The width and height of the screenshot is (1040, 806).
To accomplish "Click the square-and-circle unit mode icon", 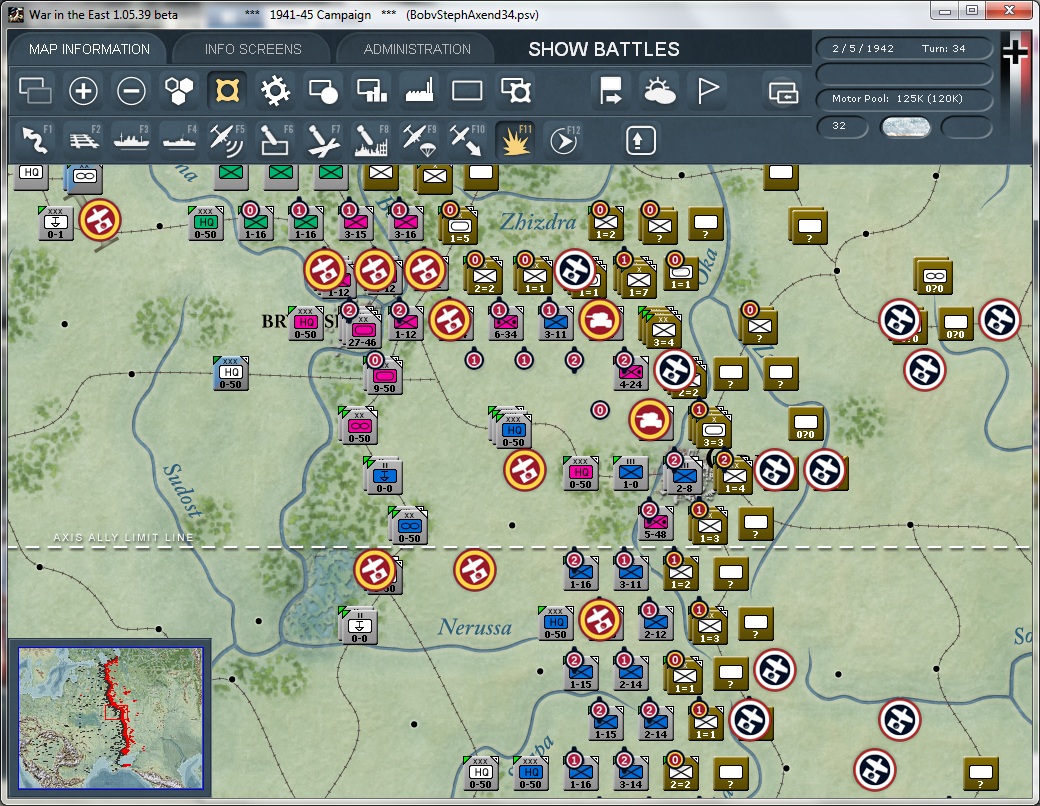I will 323,91.
